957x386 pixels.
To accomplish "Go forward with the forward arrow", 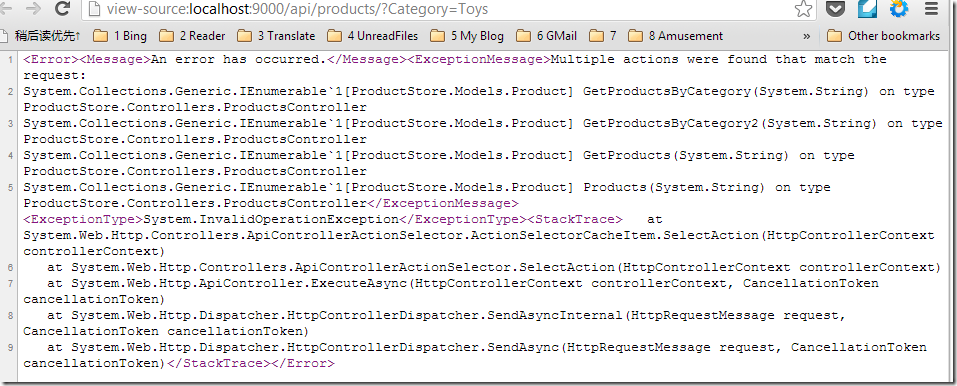I will (x=34, y=9).
